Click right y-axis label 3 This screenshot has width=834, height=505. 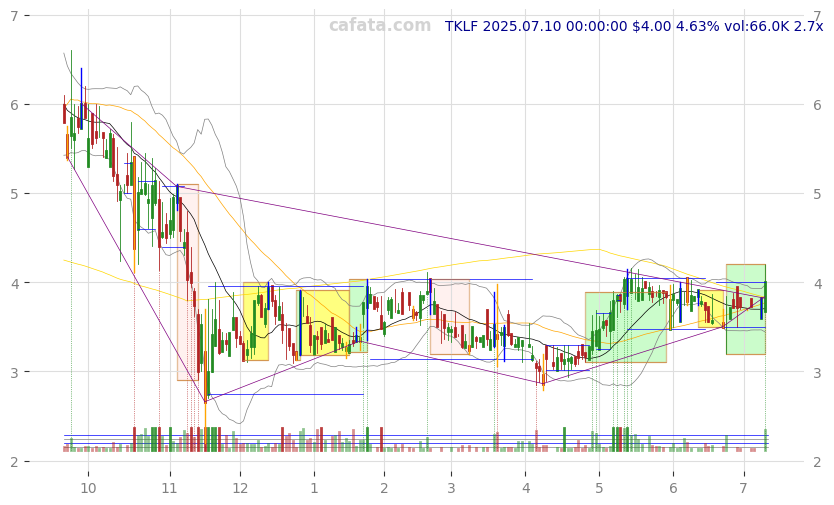[x=818, y=372]
